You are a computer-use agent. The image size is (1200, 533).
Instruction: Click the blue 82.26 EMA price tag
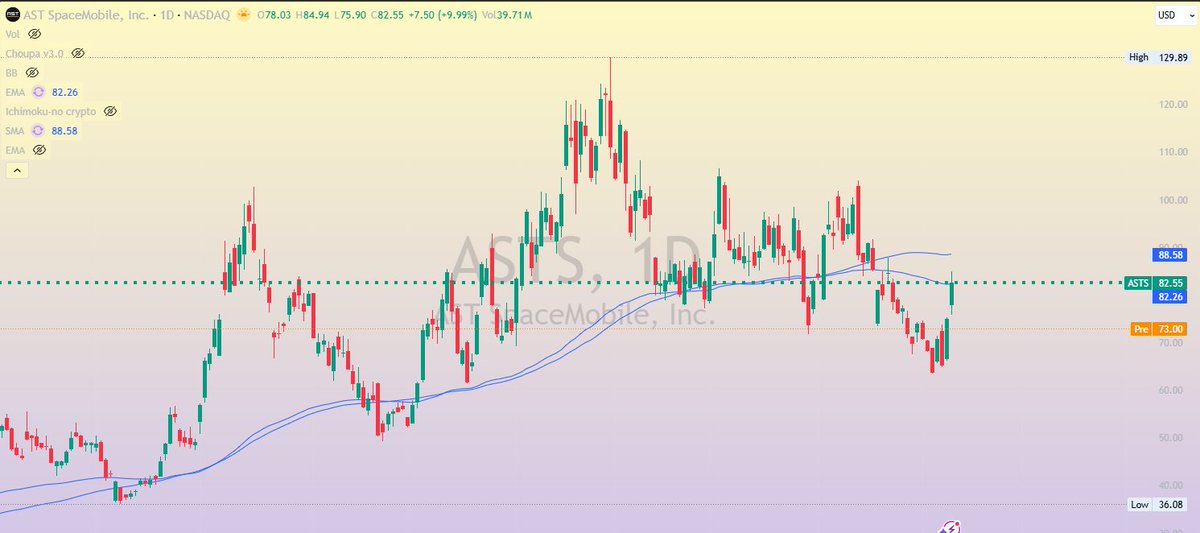tap(1171, 297)
